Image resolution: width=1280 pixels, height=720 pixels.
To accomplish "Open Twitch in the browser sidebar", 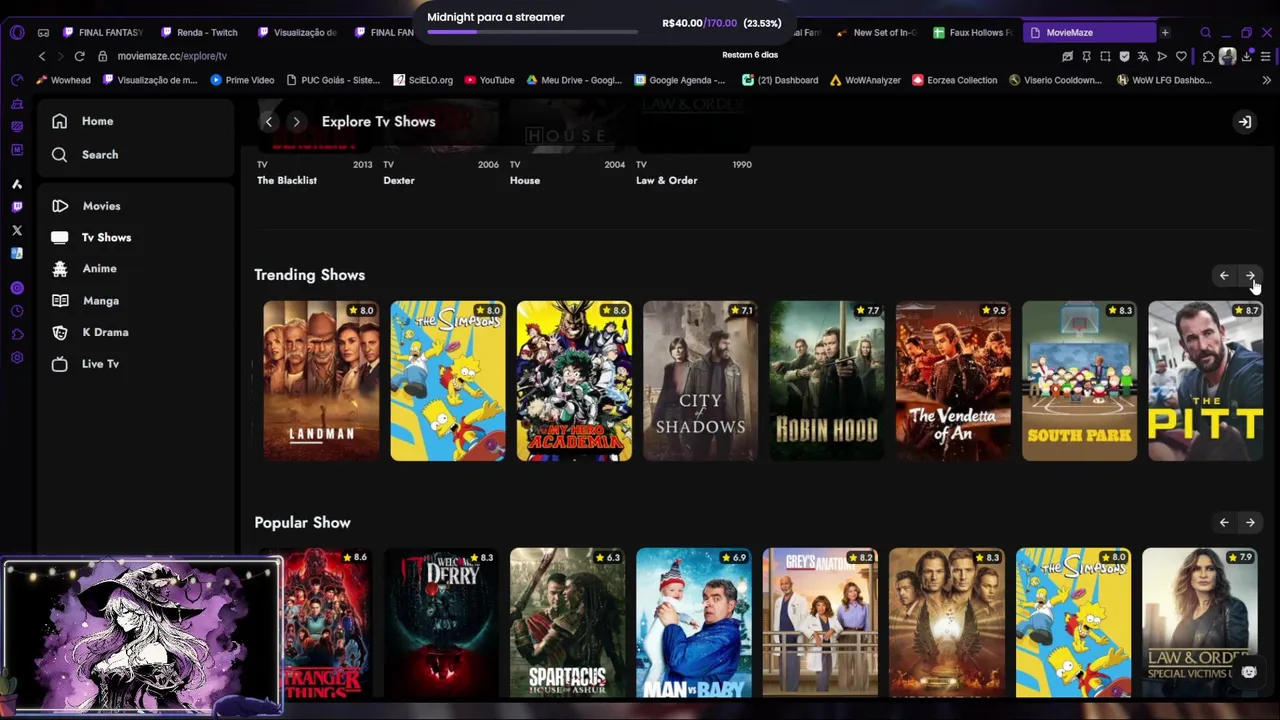I will (x=16, y=207).
